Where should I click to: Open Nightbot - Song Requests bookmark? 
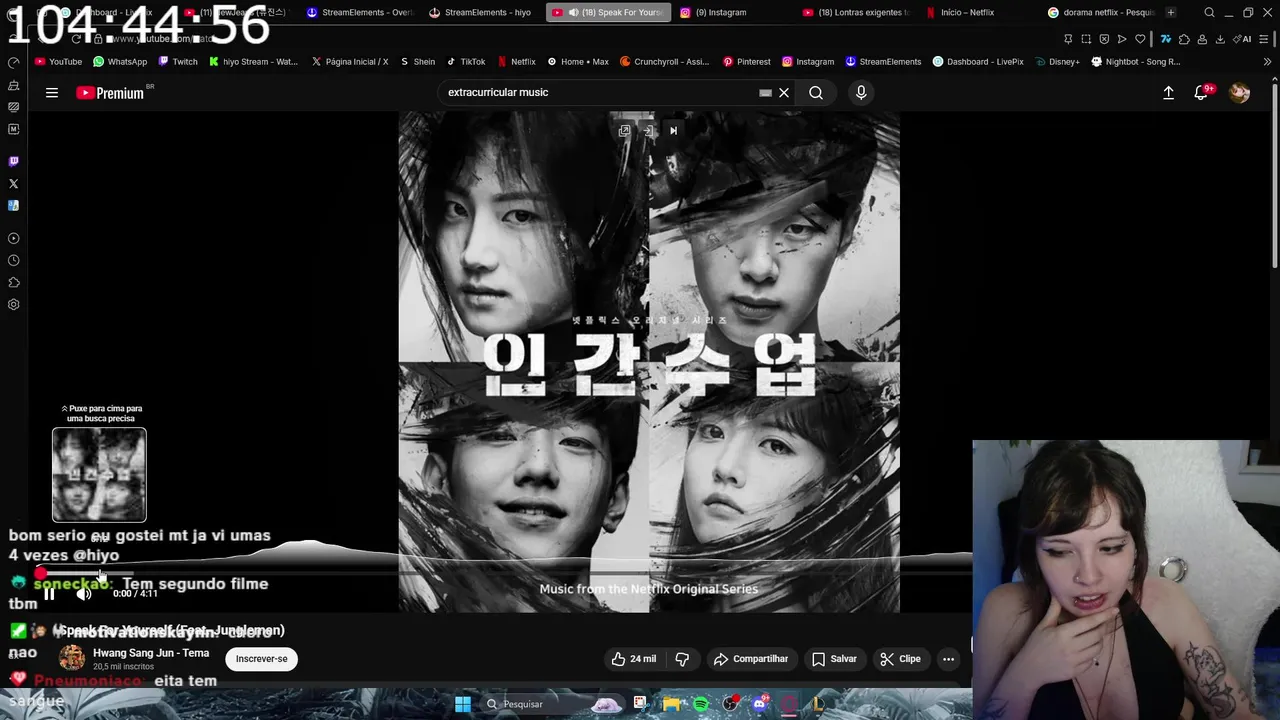tap(1136, 62)
